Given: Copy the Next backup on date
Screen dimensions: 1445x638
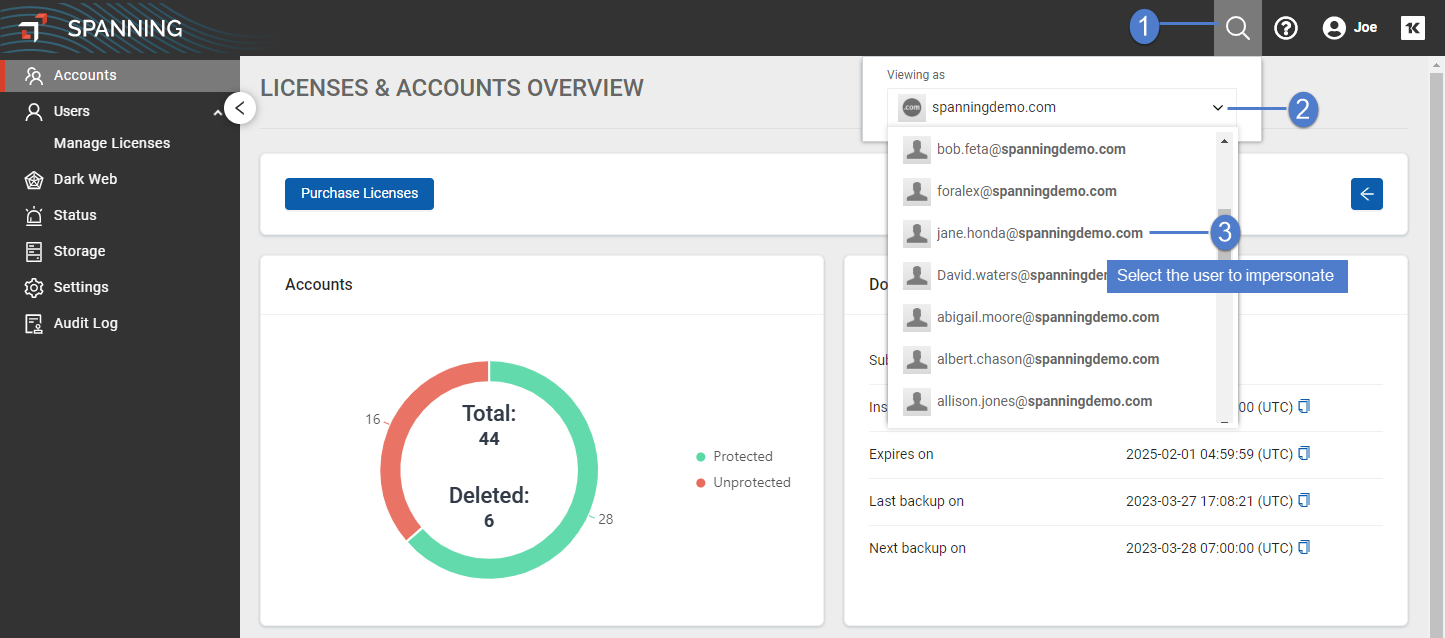Looking at the screenshot, I should (x=1304, y=548).
